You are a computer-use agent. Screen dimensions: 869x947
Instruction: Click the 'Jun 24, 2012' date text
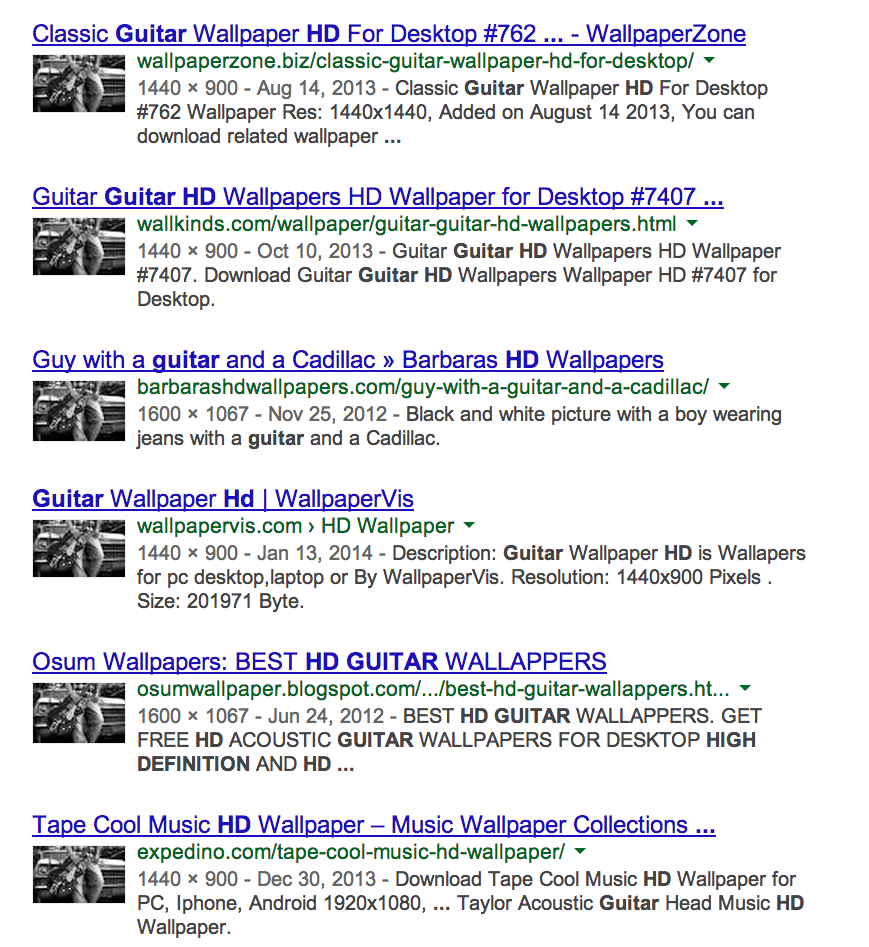pyautogui.click(x=326, y=716)
